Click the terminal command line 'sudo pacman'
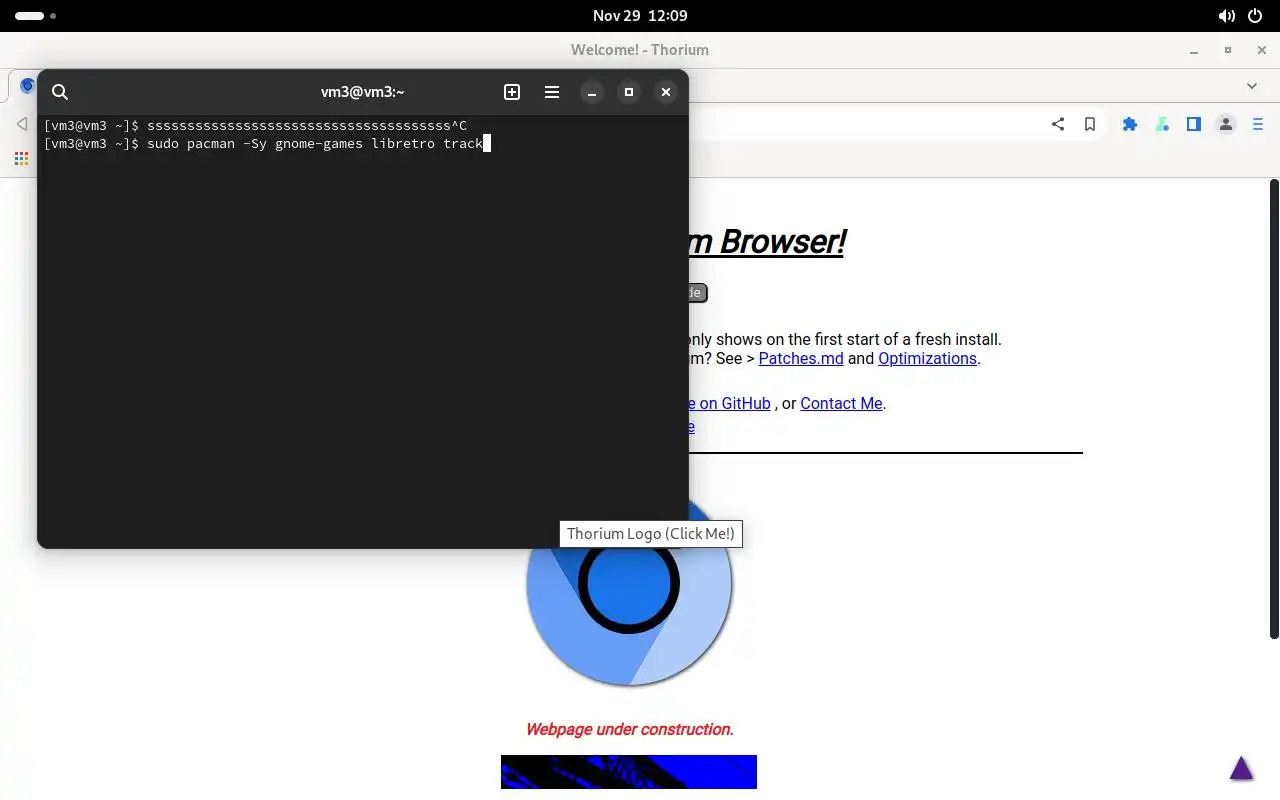 pyautogui.click(x=315, y=143)
